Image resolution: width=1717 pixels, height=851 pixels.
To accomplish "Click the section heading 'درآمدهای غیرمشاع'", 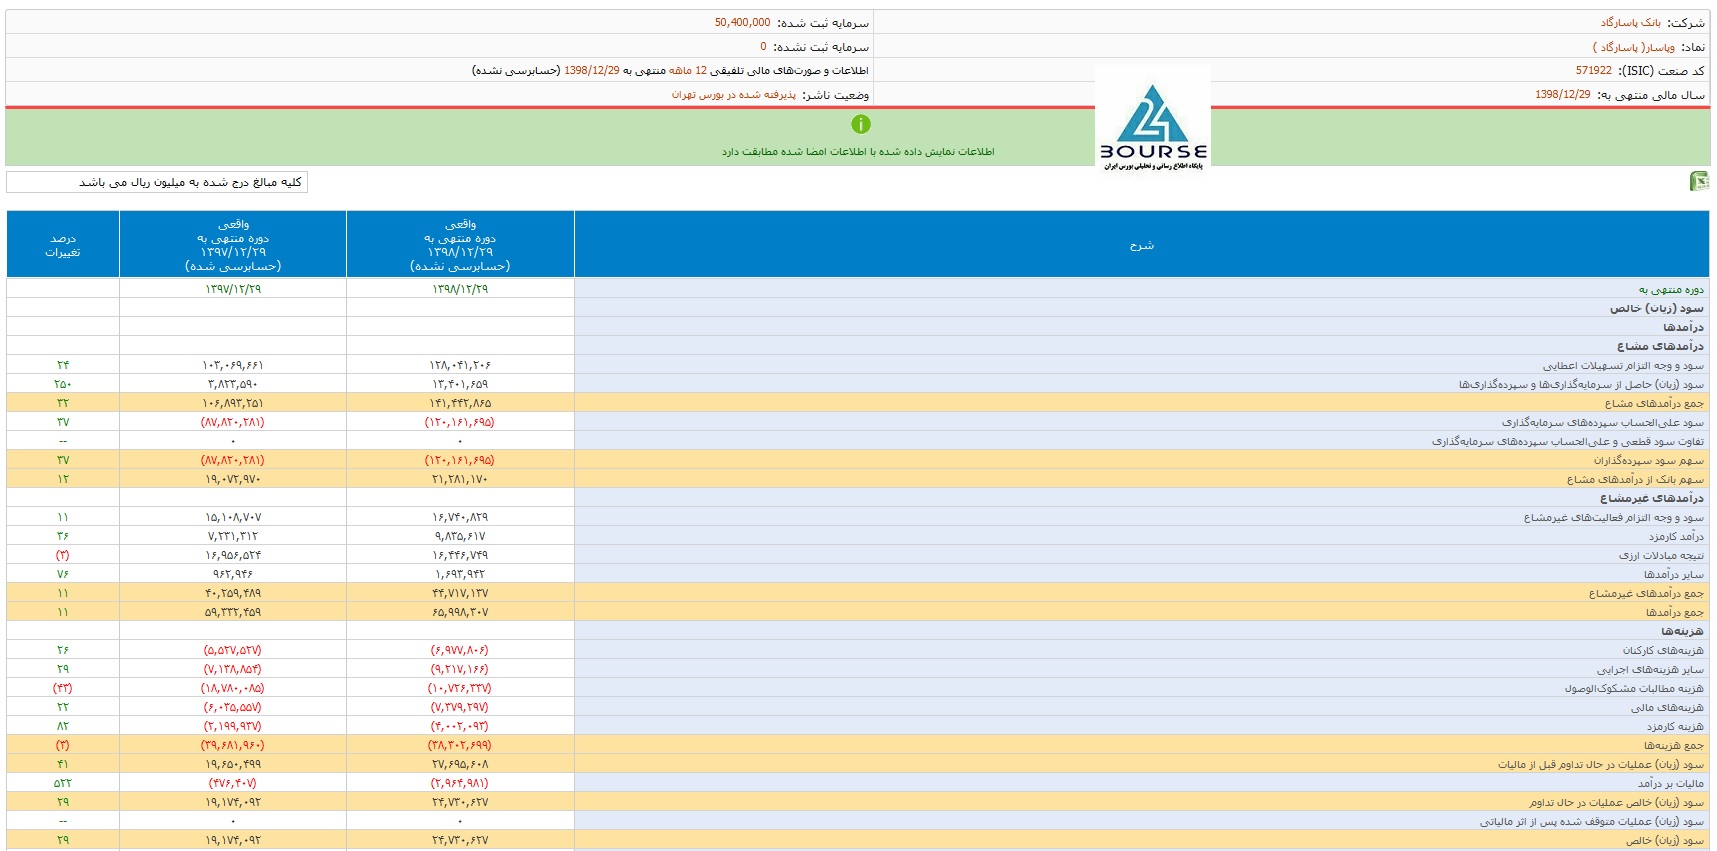I will [x=1651, y=498].
